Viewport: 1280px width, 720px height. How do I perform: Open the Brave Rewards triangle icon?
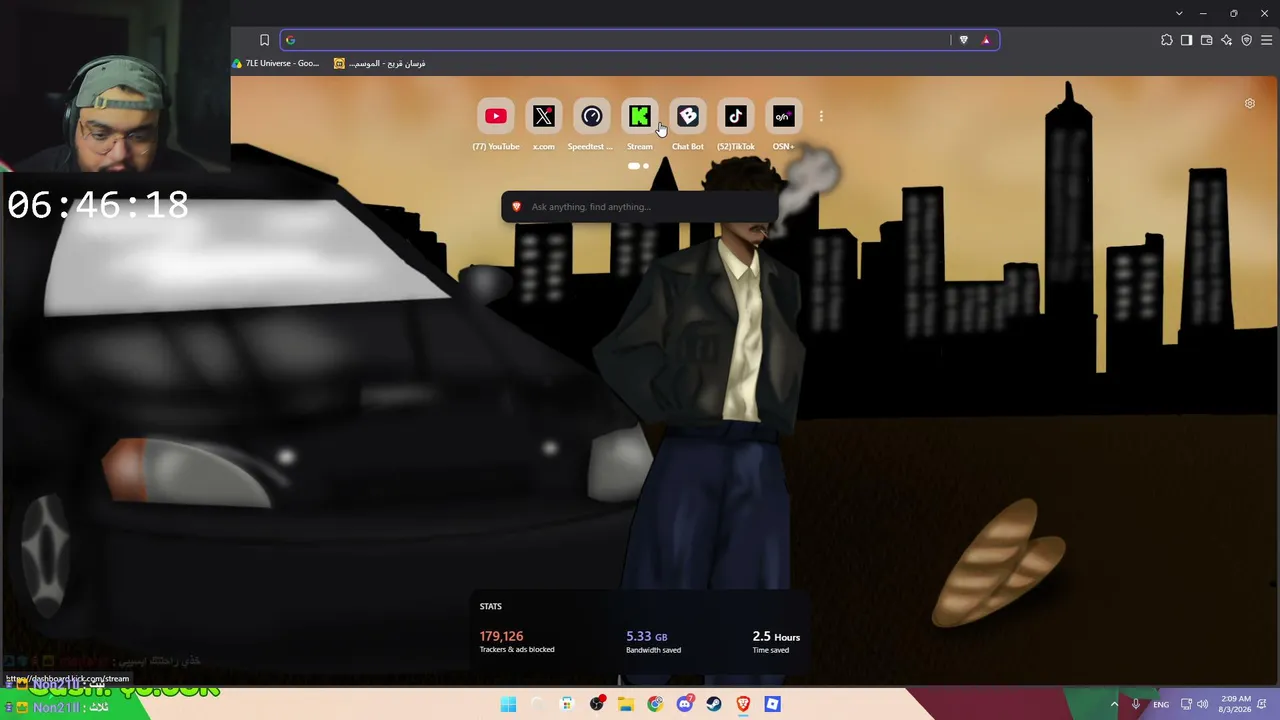point(985,40)
